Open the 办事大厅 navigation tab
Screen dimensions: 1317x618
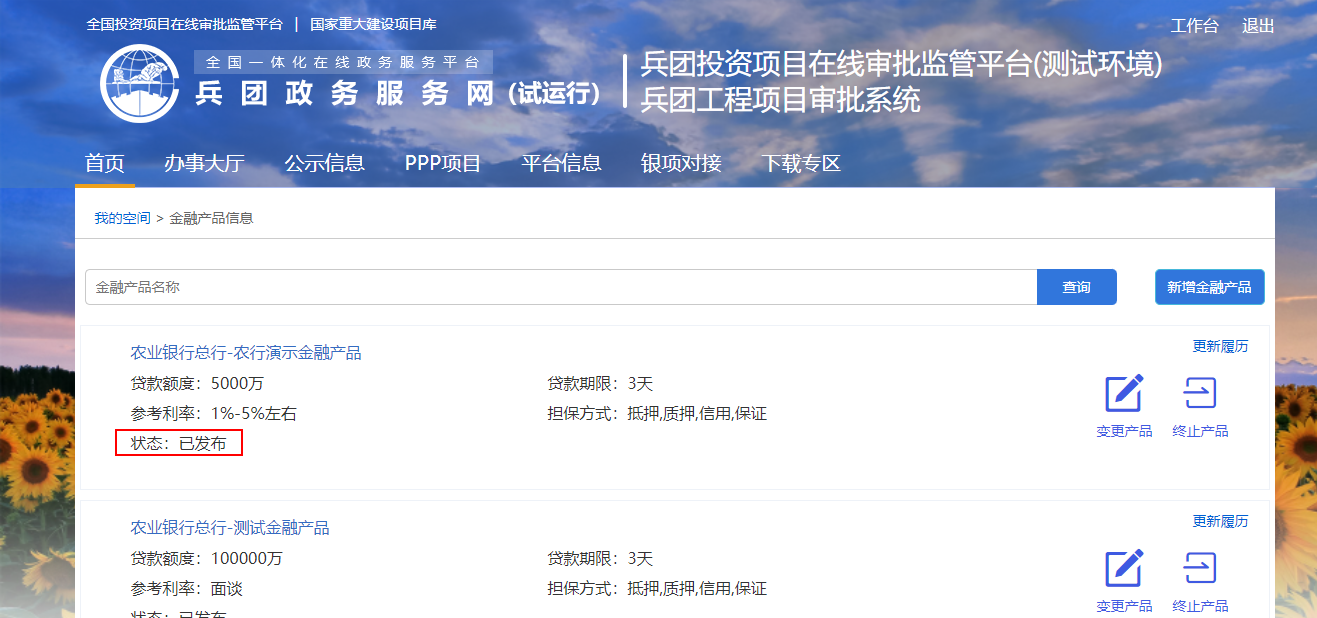(x=204, y=164)
